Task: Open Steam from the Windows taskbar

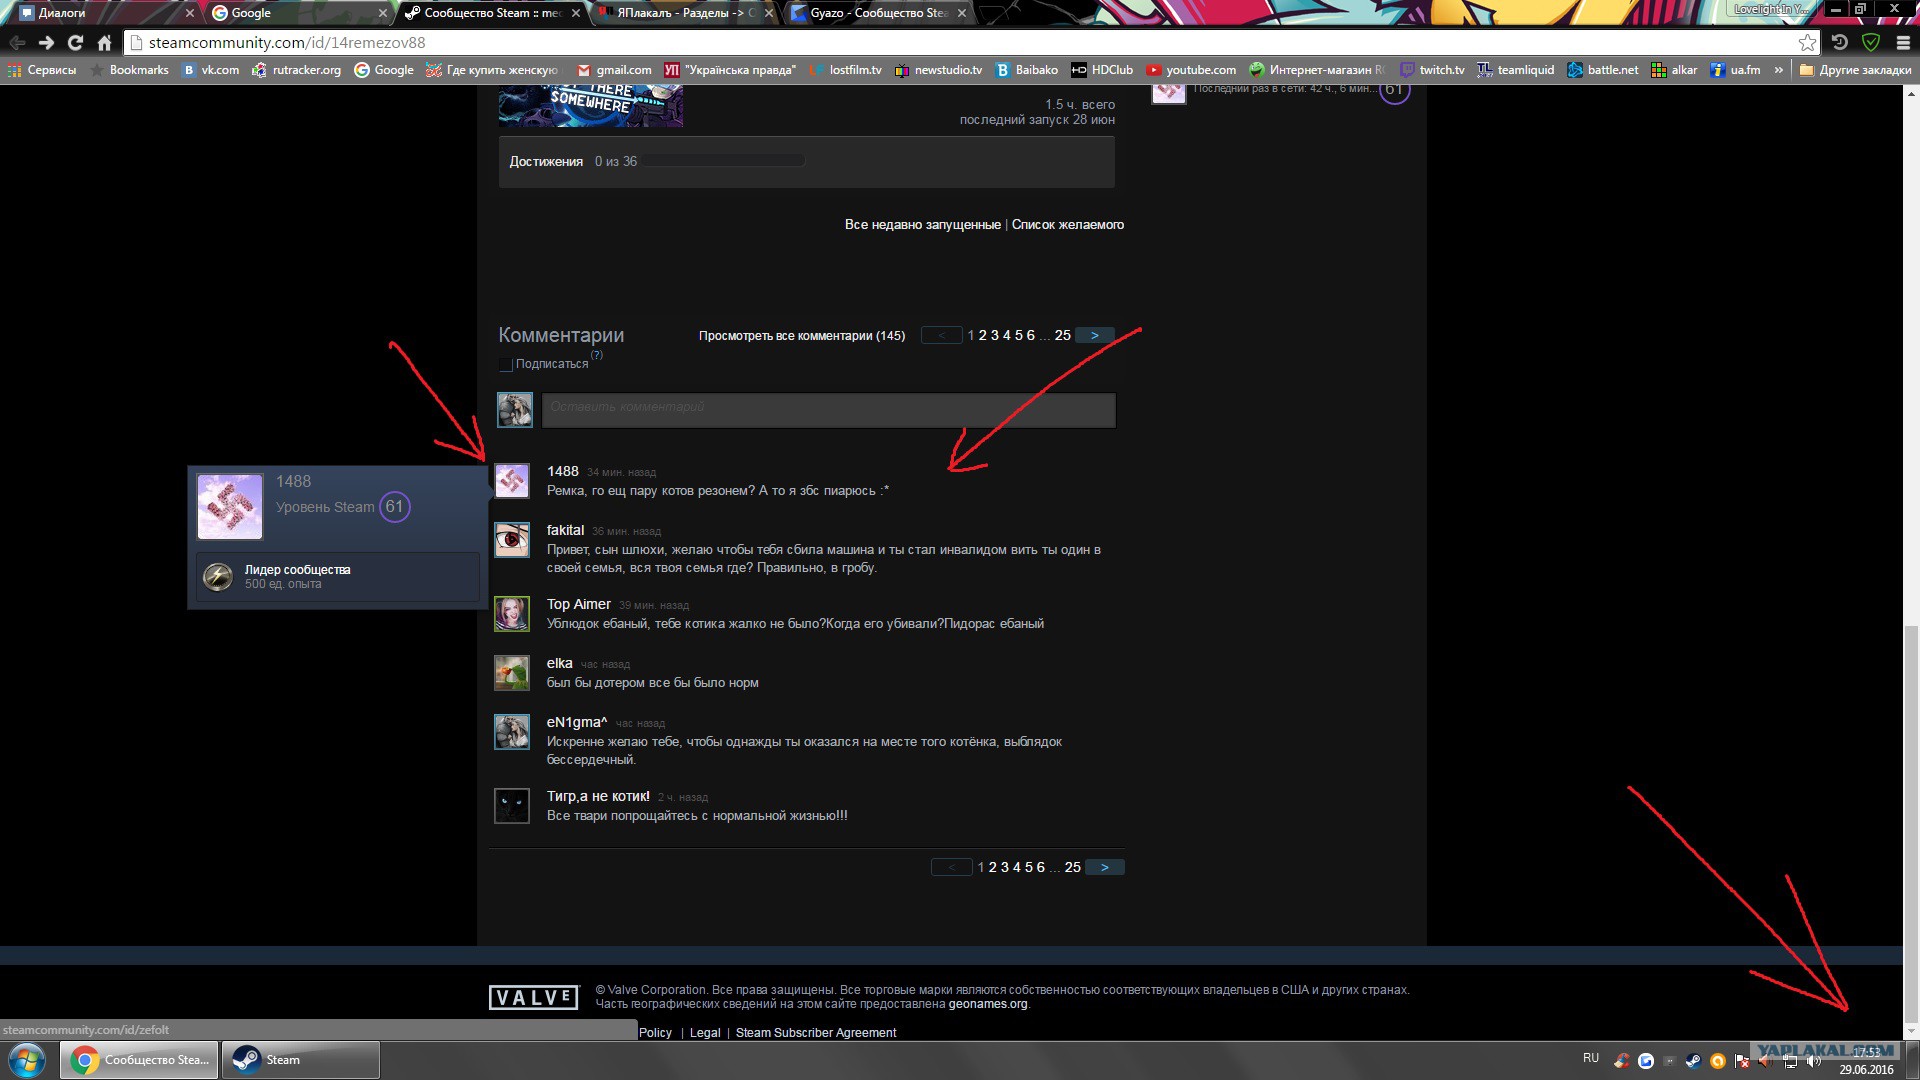Action: 300,1060
